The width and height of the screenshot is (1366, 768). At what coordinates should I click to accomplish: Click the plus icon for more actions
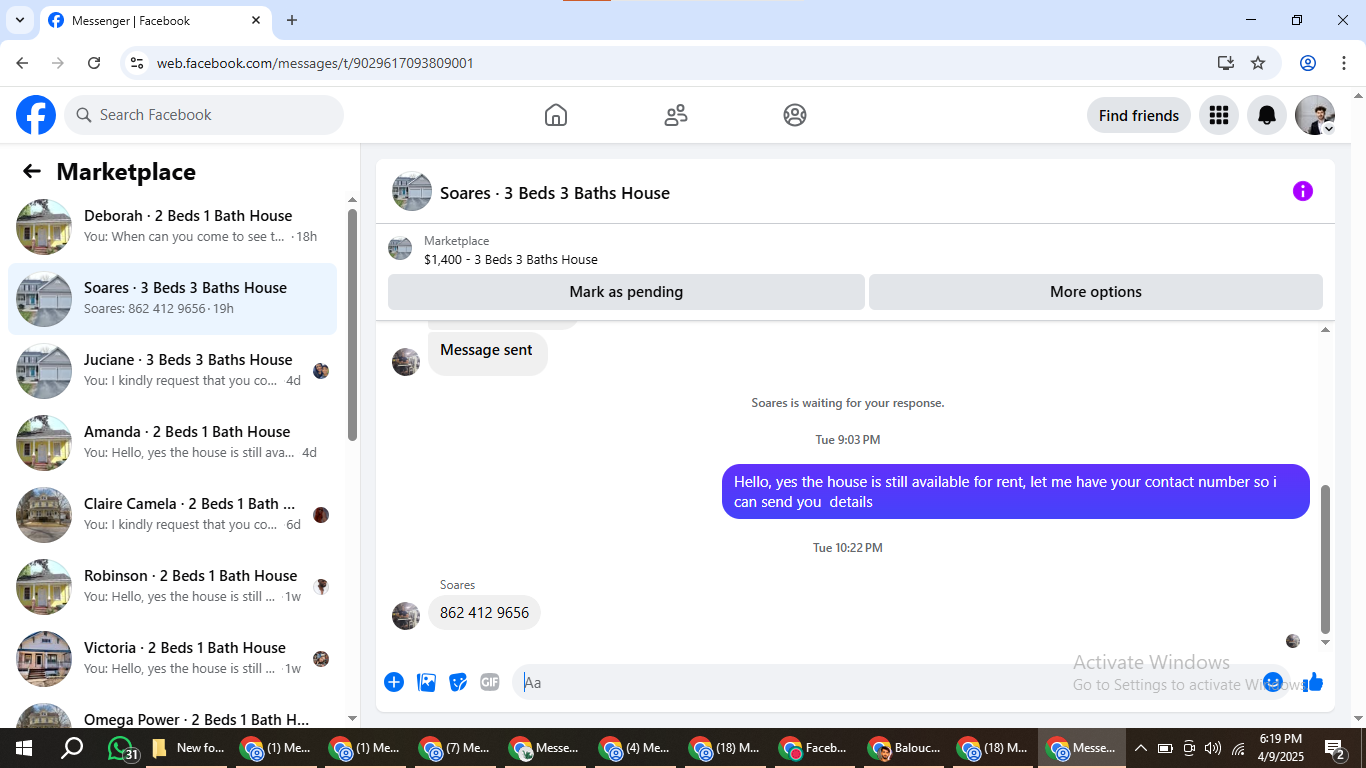point(394,682)
